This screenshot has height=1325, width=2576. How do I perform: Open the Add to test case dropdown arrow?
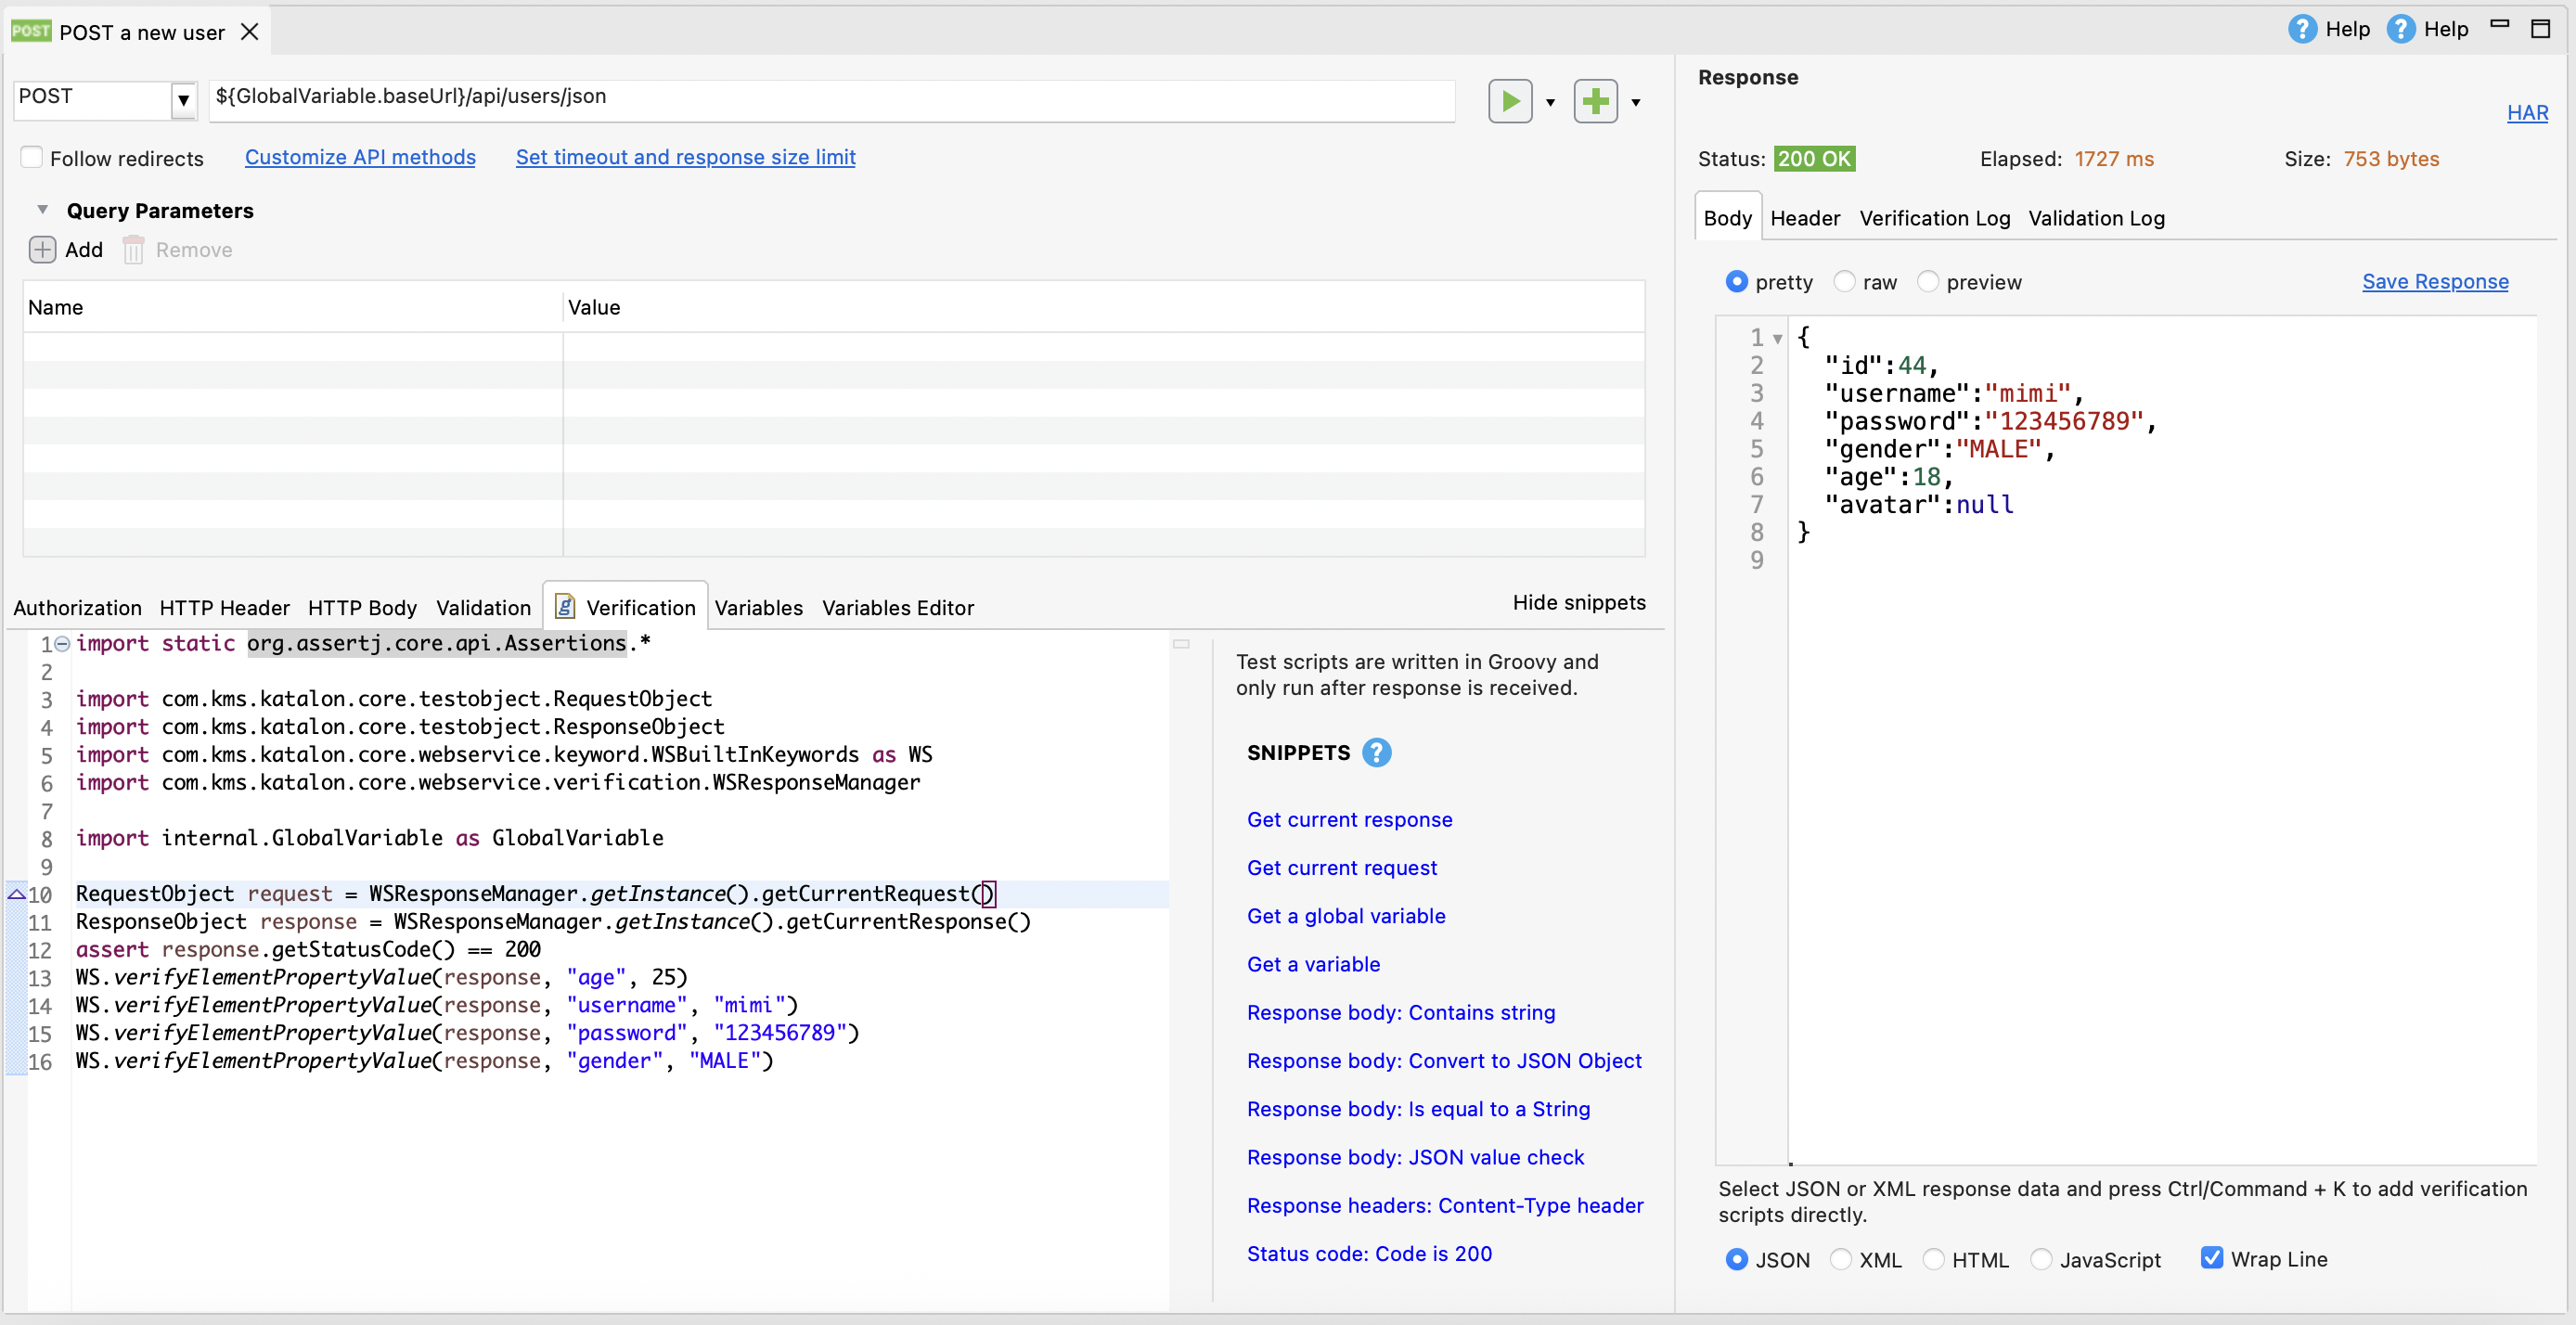tap(1636, 102)
